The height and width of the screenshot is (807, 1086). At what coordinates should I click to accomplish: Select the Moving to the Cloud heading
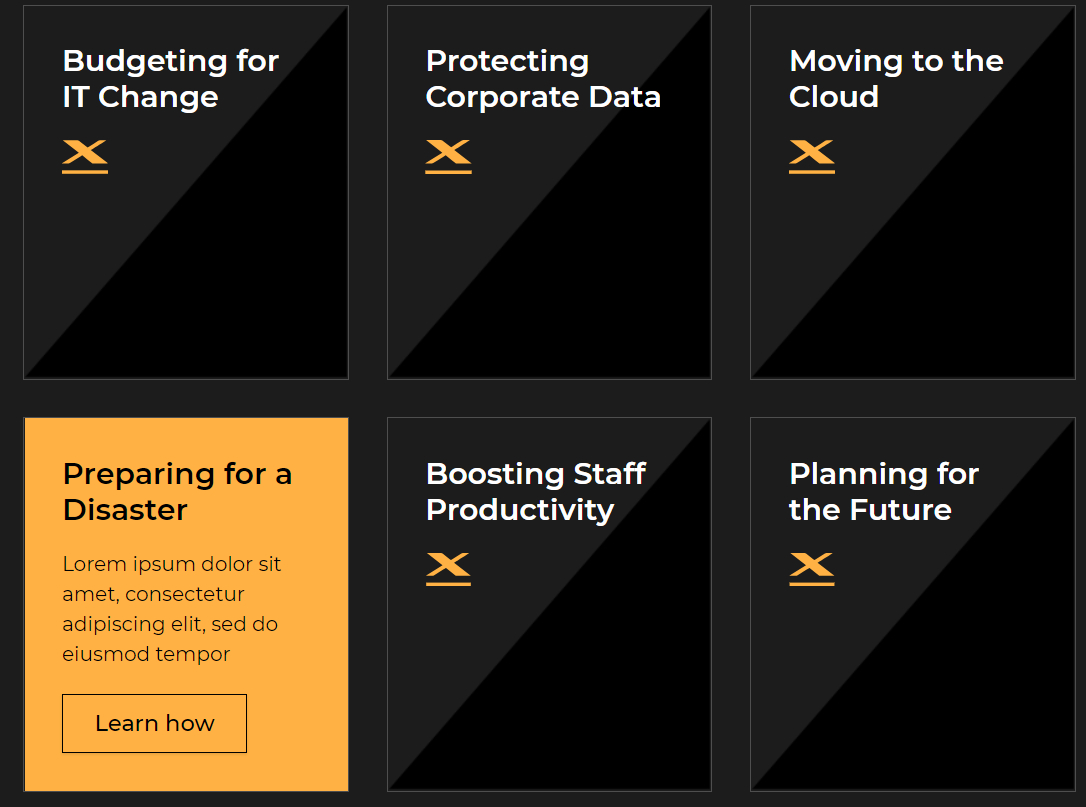896,79
